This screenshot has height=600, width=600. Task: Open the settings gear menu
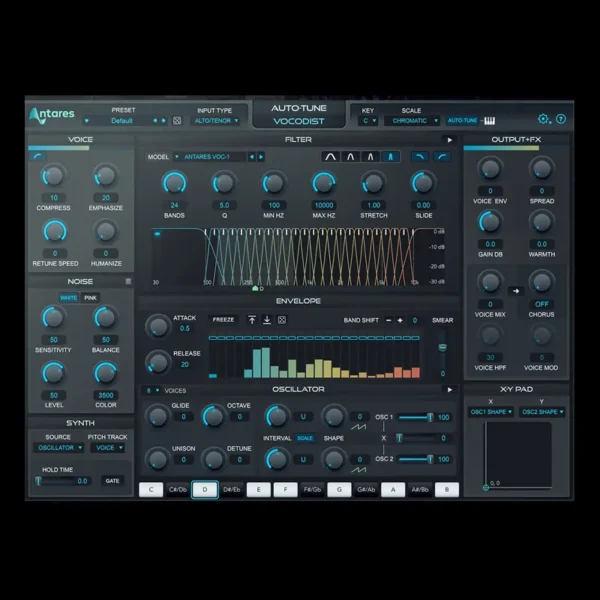tap(543, 119)
